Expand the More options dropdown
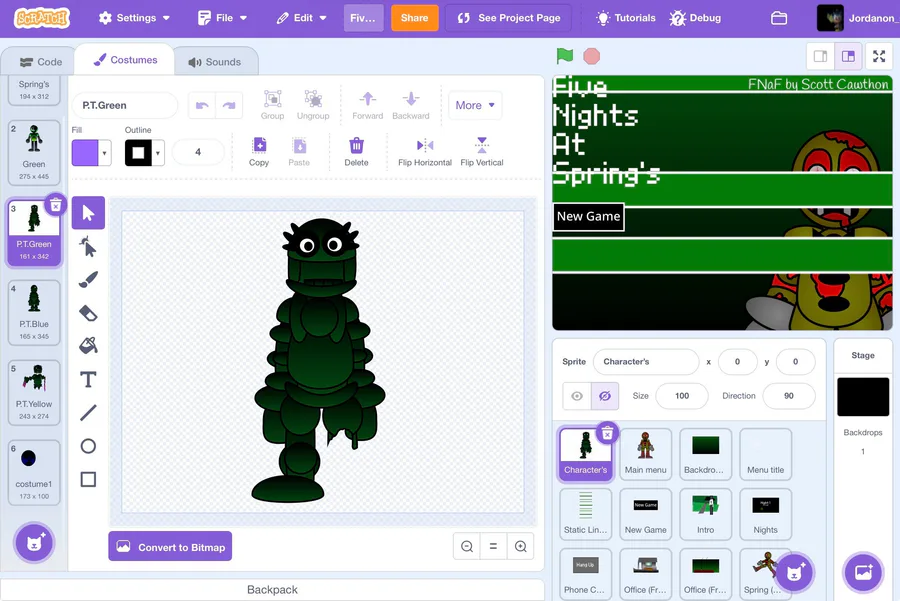900x601 pixels. pyautogui.click(x=475, y=105)
